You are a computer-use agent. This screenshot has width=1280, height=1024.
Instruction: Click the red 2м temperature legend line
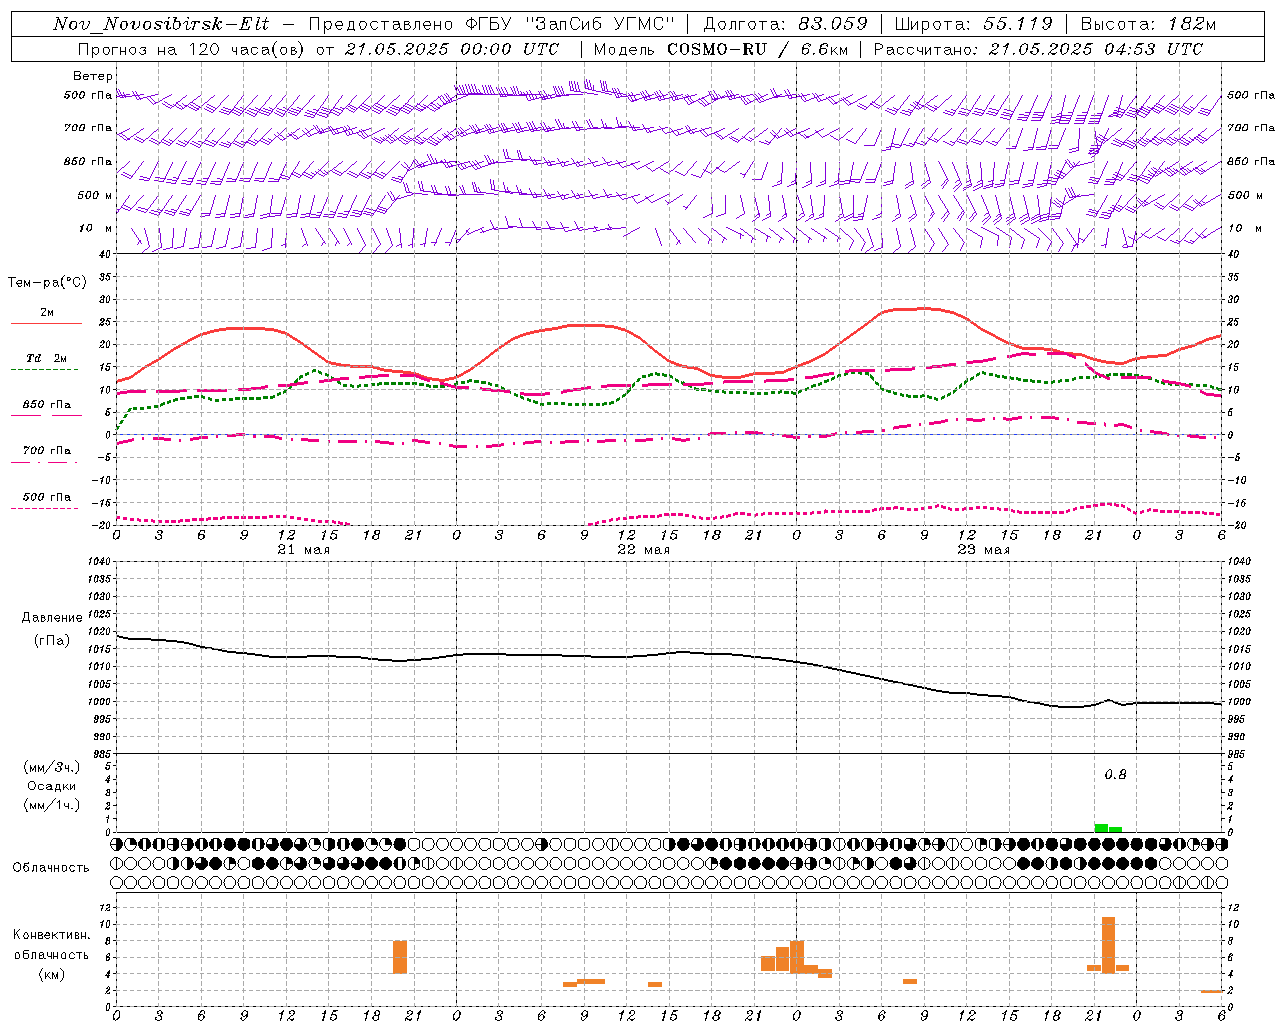[x=46, y=323]
